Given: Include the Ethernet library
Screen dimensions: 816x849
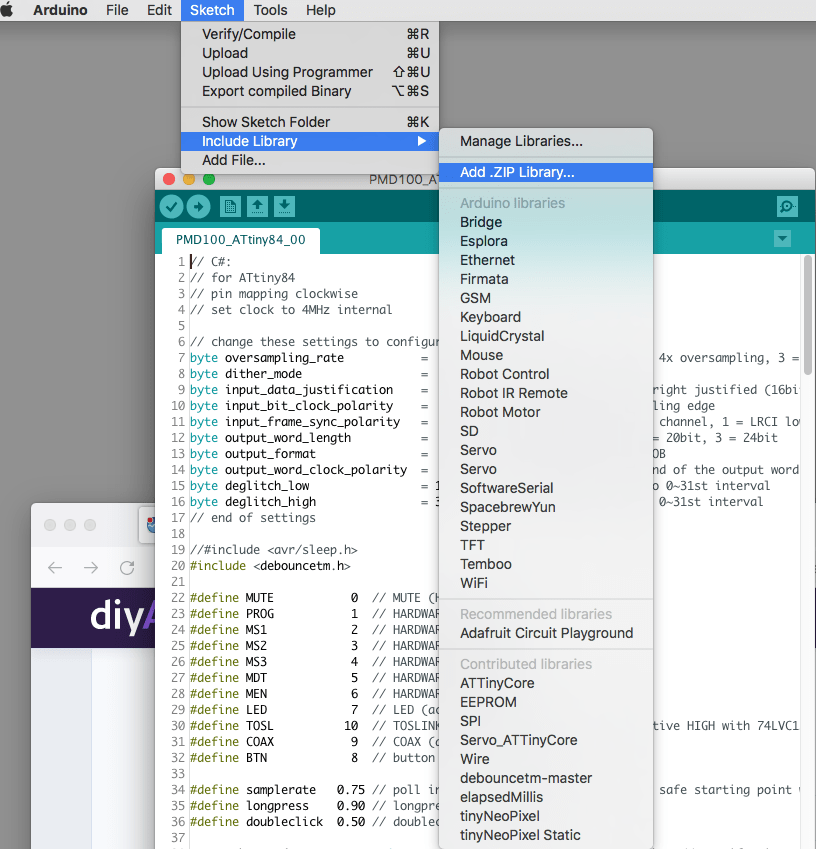Looking at the screenshot, I should pyautogui.click(x=546, y=260).
